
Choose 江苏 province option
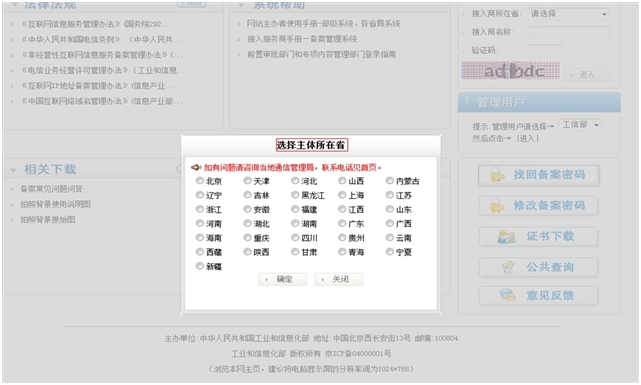point(390,195)
